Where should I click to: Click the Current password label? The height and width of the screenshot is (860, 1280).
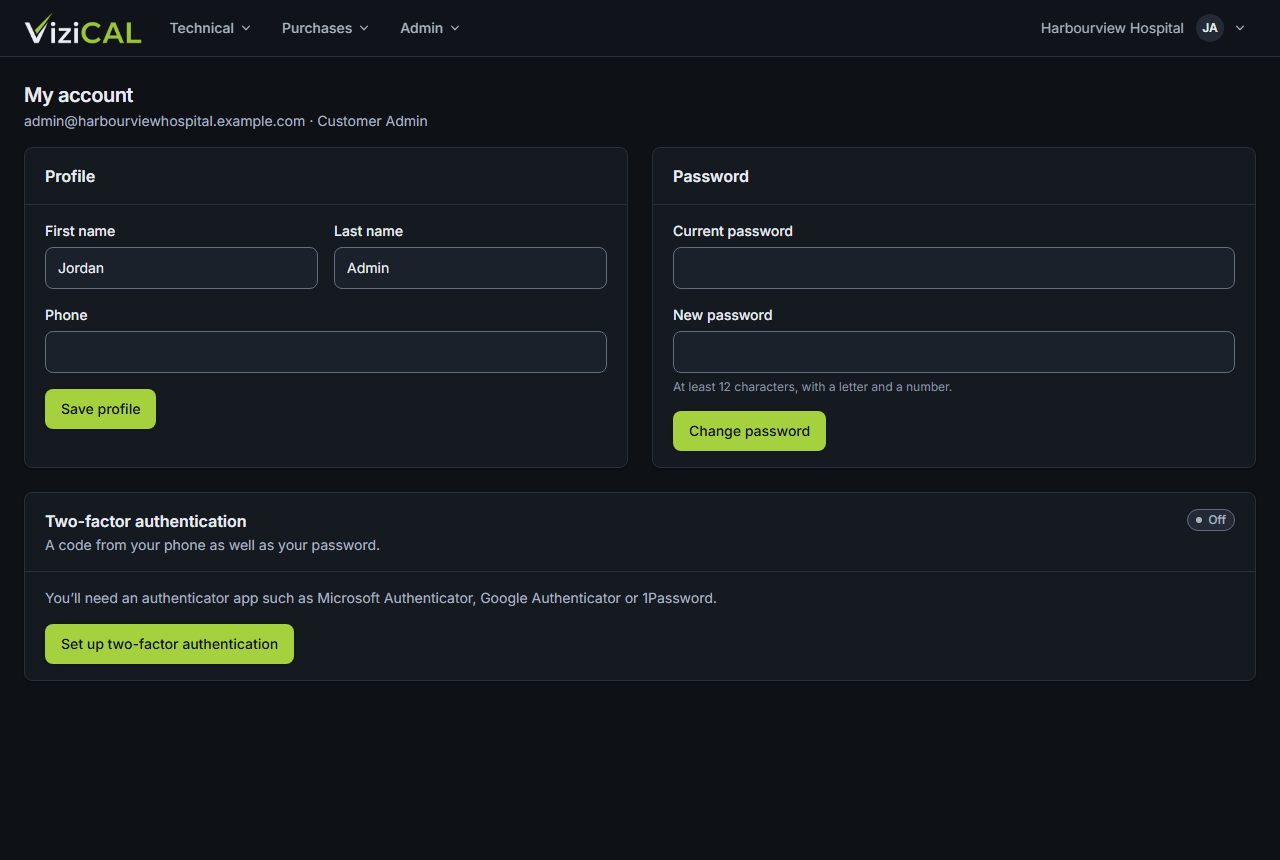(733, 231)
